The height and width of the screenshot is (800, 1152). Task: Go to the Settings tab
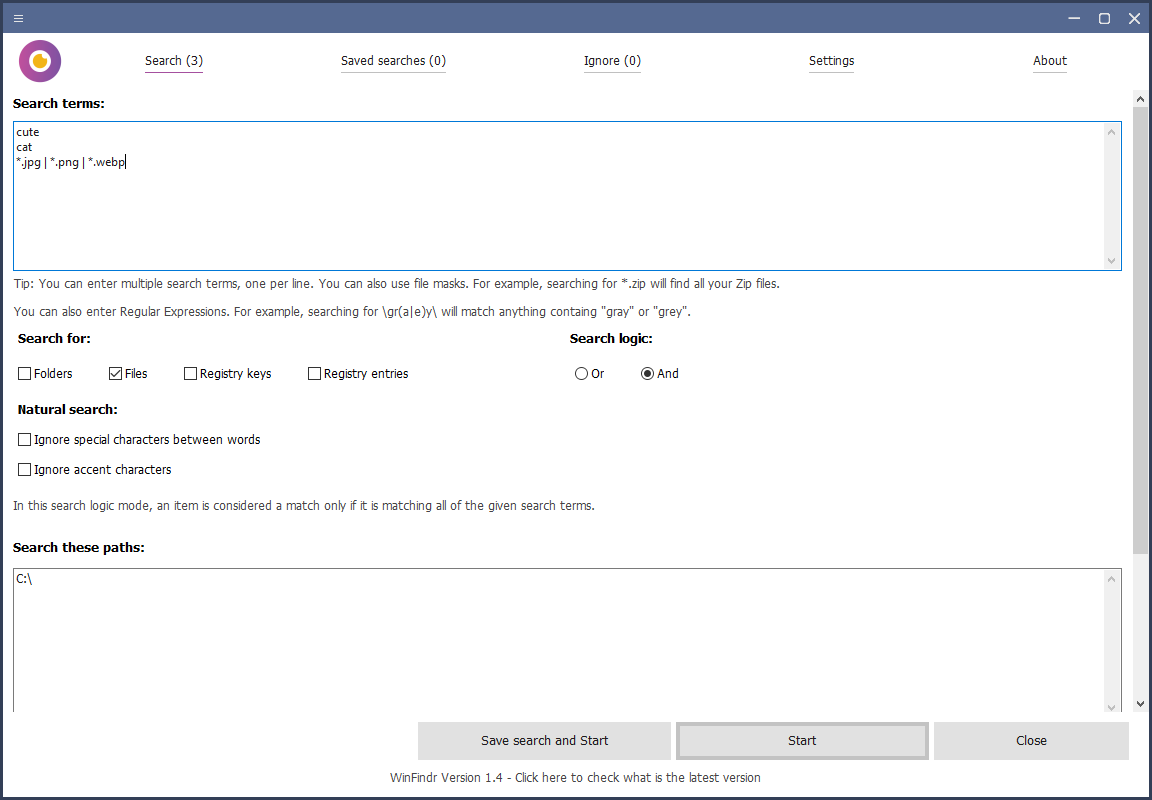pyautogui.click(x=831, y=61)
